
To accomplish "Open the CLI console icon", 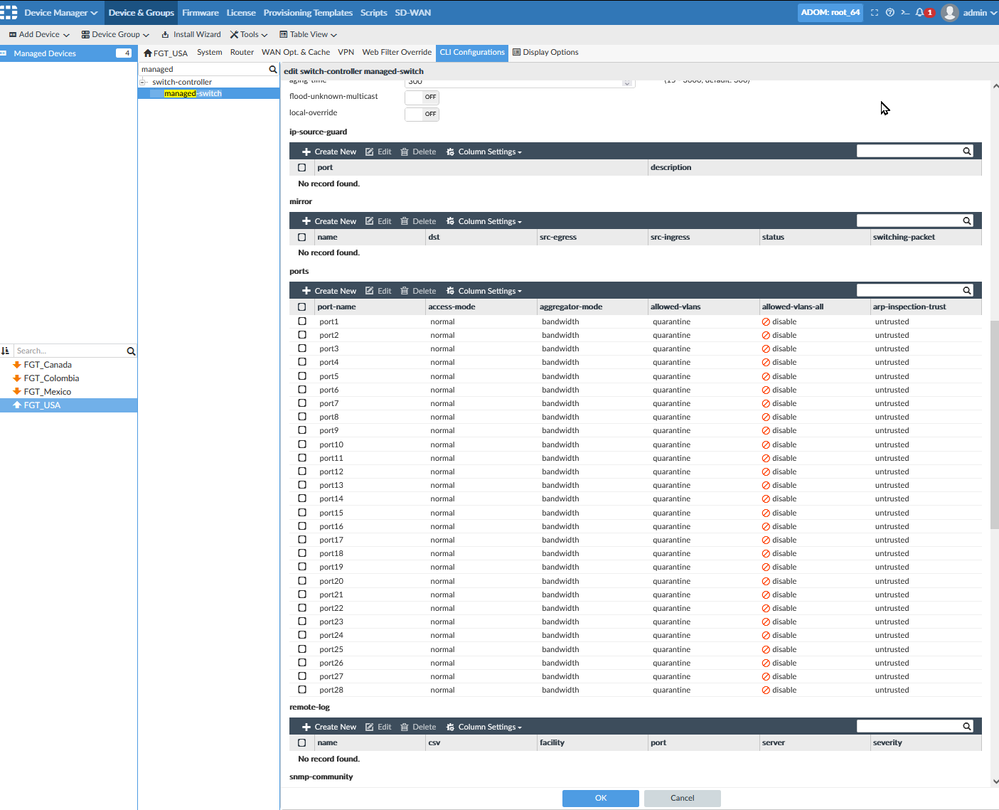I will [904, 13].
